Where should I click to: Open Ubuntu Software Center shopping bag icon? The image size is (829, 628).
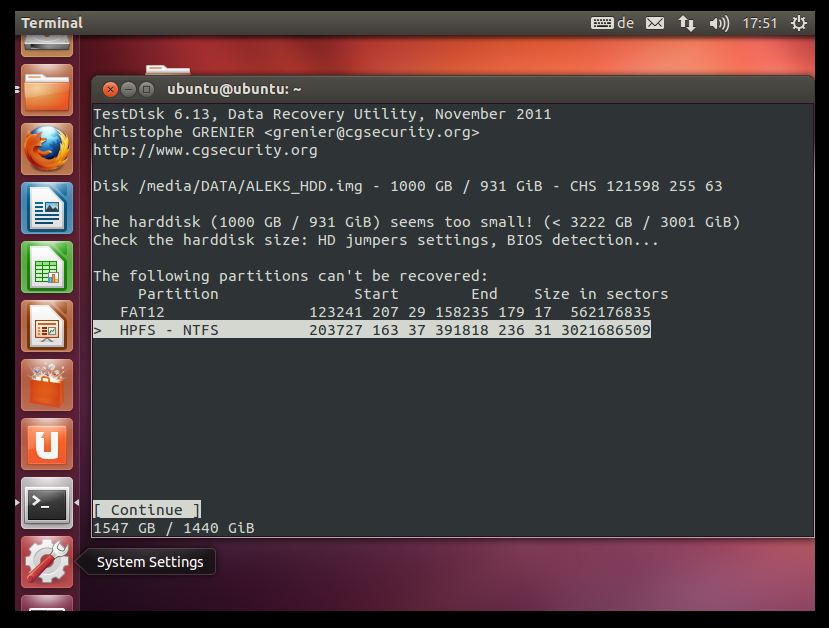click(x=47, y=385)
